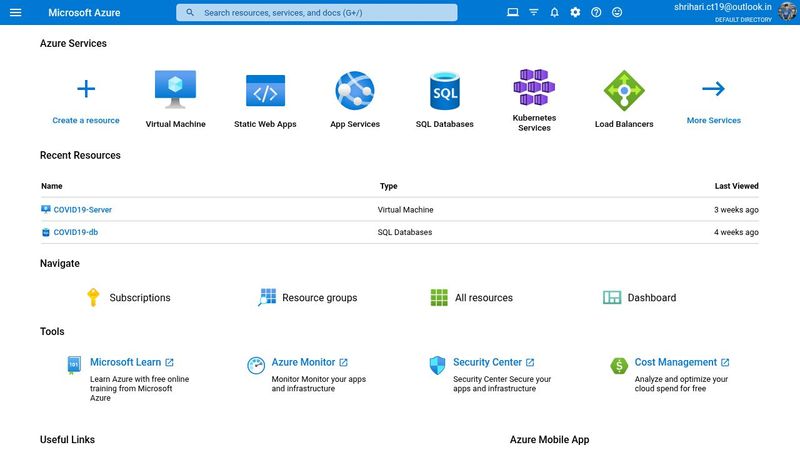Screen dimensions: 800x450
Task: Click the Dashboard icon
Action: (612, 297)
